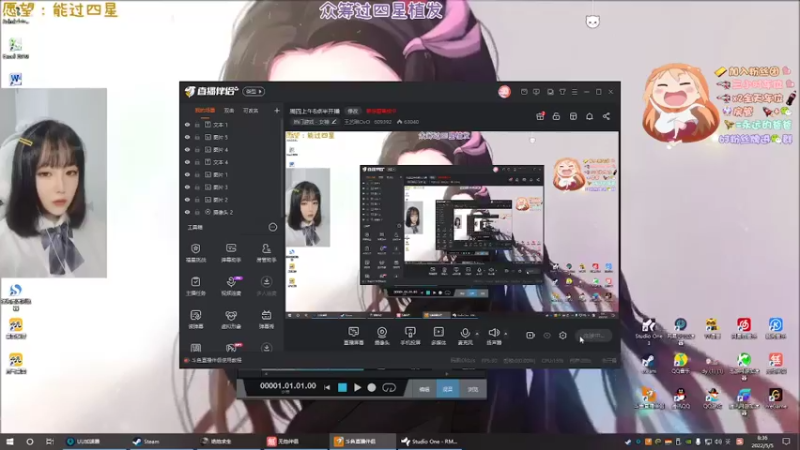Open notifications bell icon
Image resolution: width=800 pixels, height=450 pixels.
click(x=589, y=116)
